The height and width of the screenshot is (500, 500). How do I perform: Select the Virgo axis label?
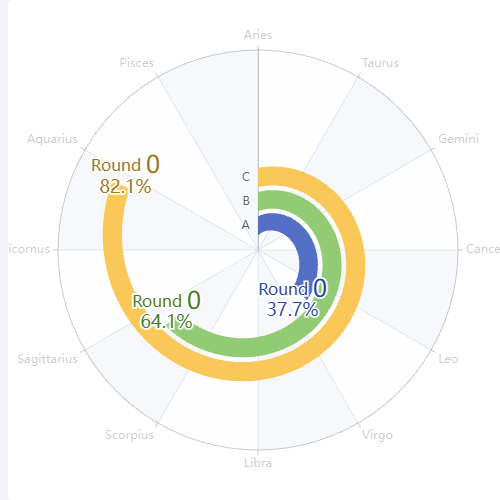[x=377, y=435]
